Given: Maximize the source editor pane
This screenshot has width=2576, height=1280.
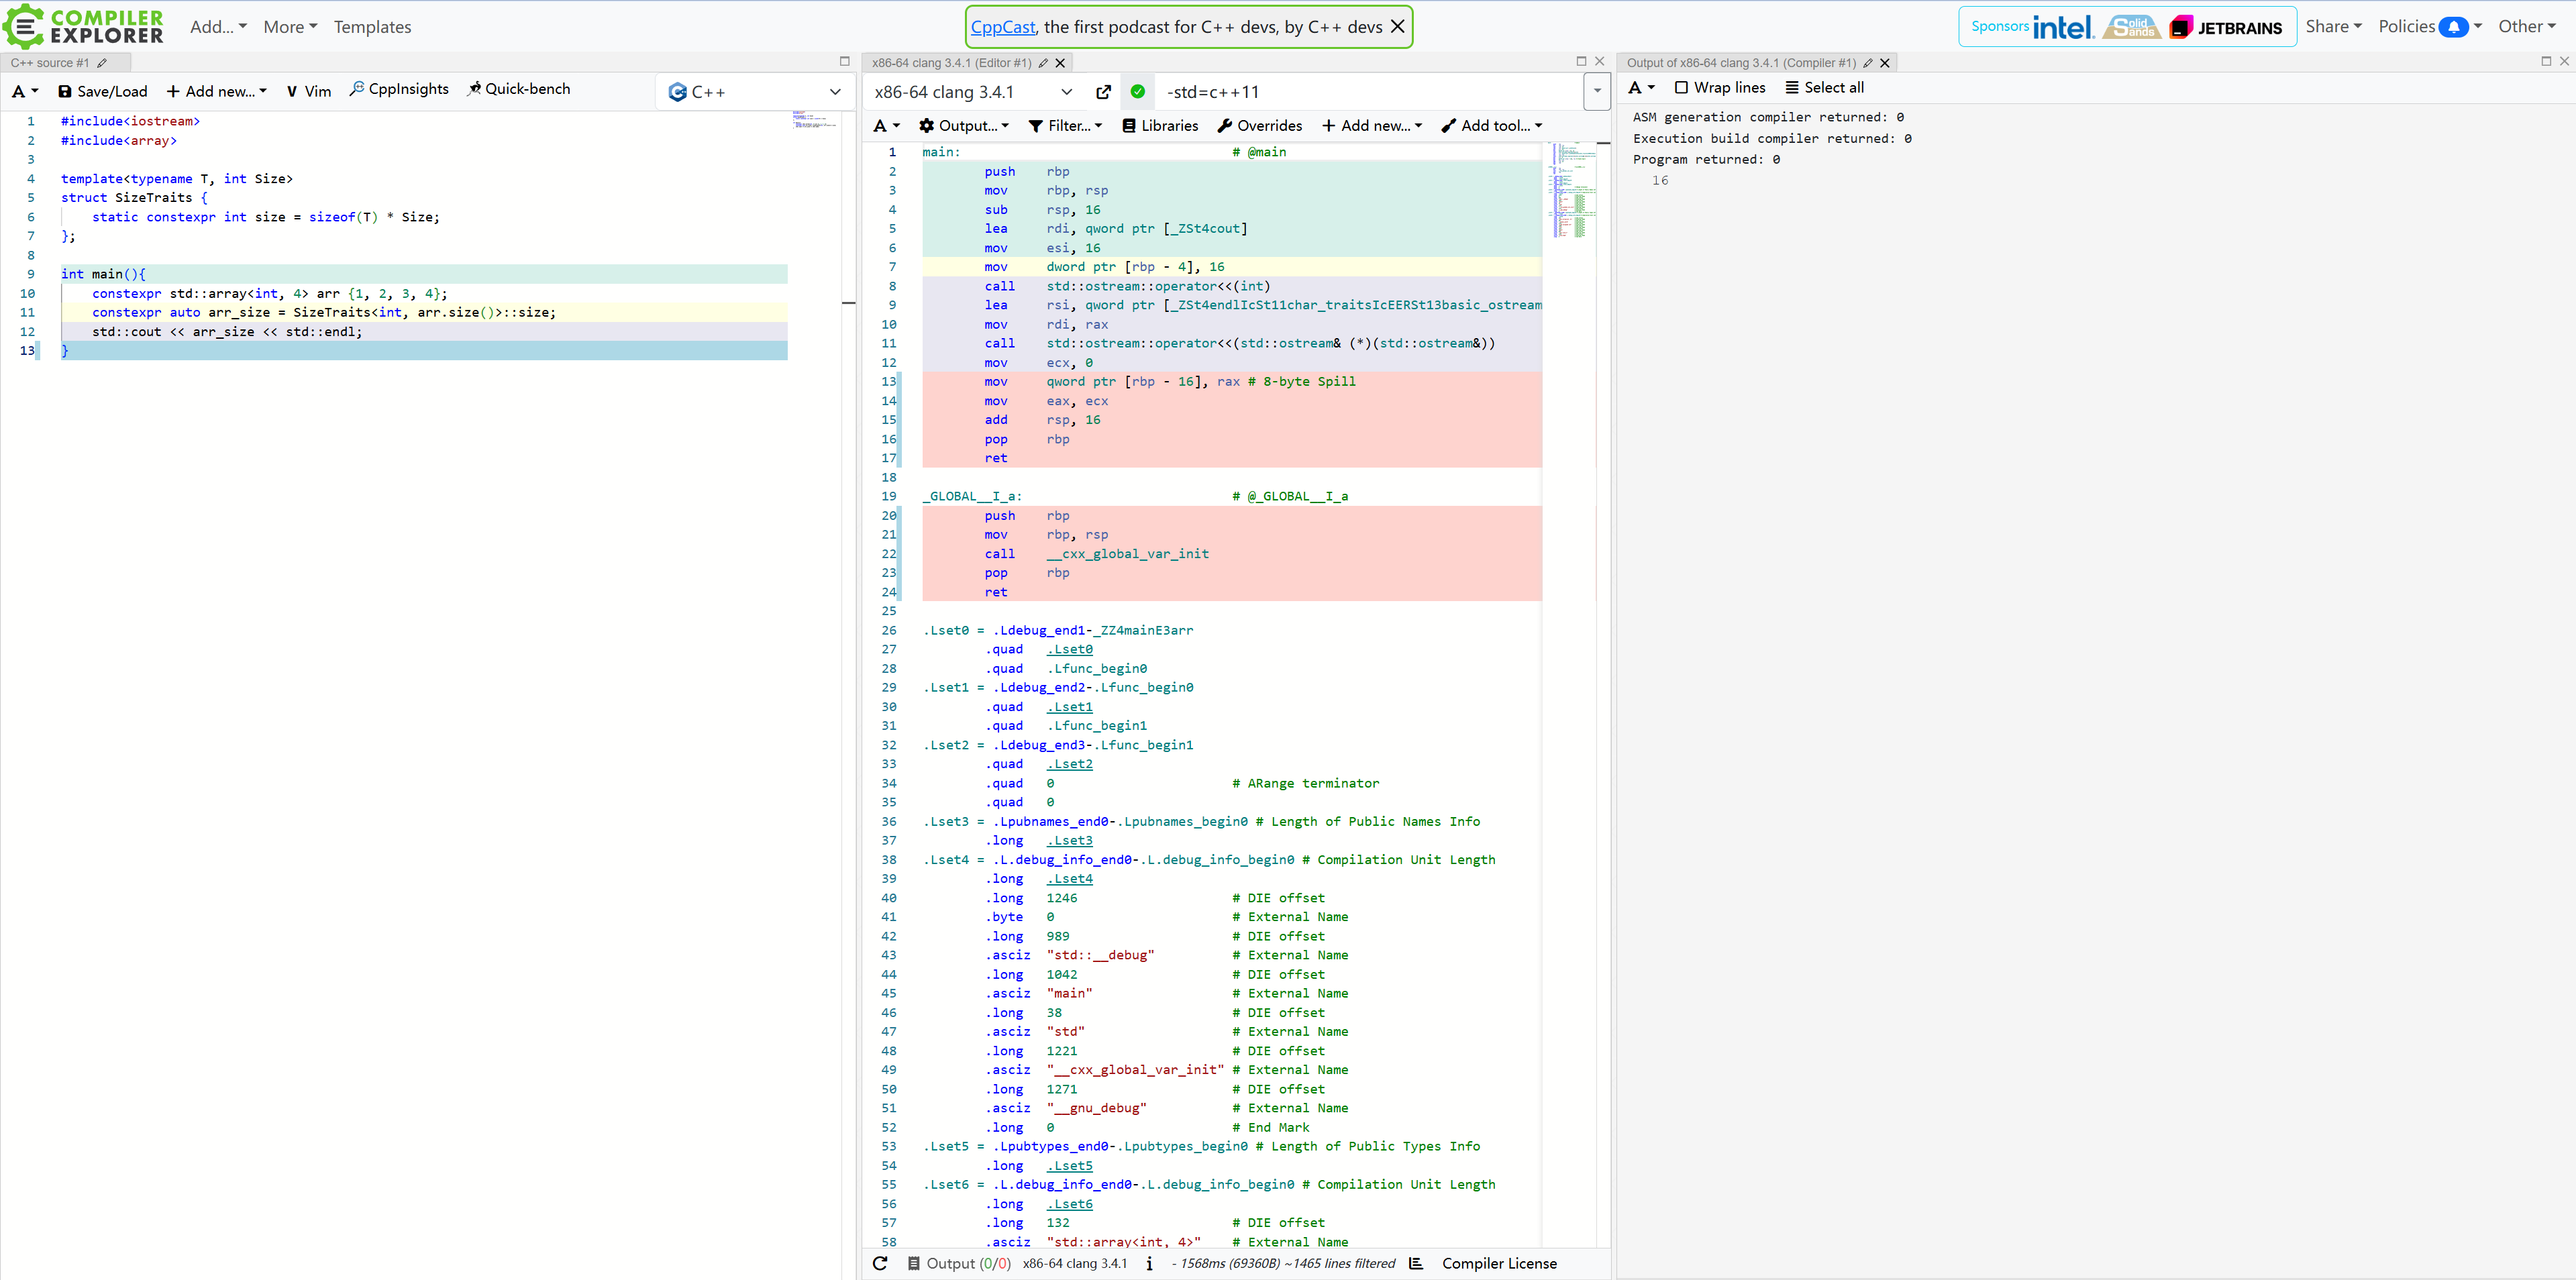Looking at the screenshot, I should (x=844, y=61).
